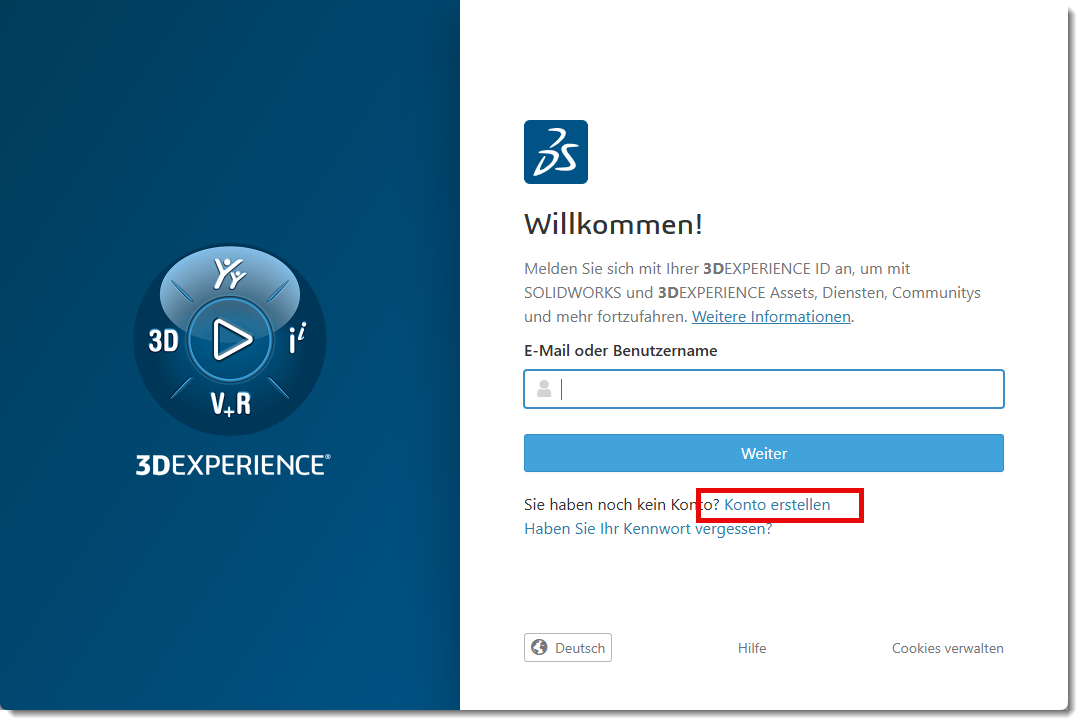Image resolution: width=1083 pixels, height=725 pixels.
Task: Open Cookies verwalten settings
Action: click(947, 648)
